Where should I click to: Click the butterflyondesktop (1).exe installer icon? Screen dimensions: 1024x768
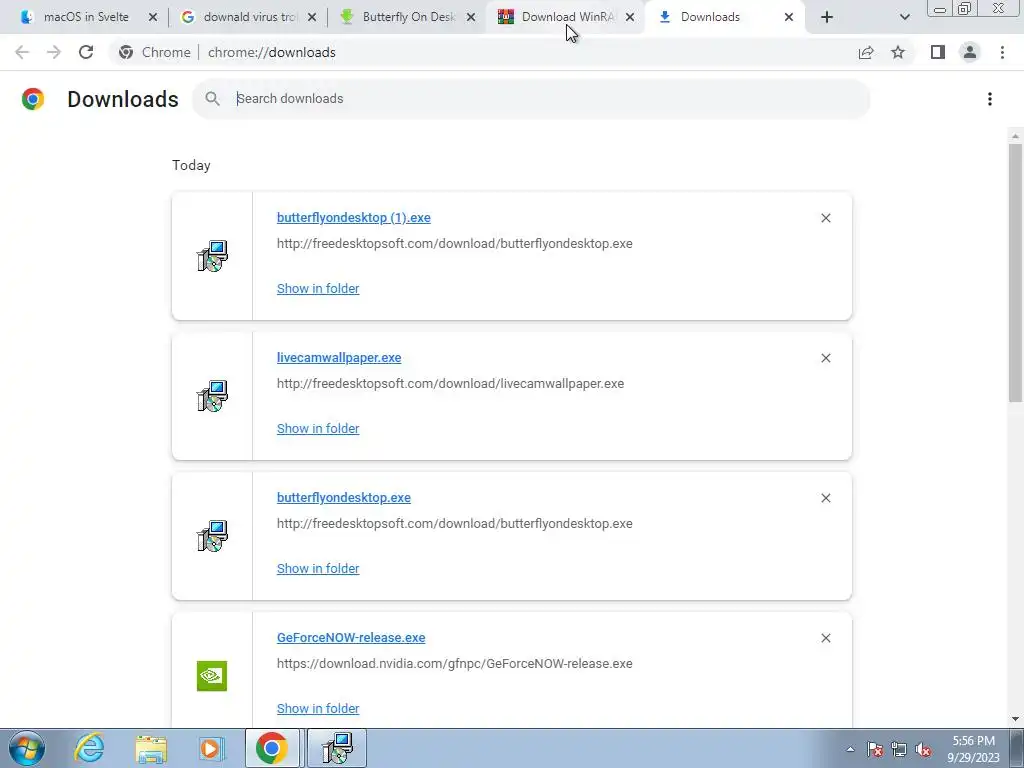point(212,256)
